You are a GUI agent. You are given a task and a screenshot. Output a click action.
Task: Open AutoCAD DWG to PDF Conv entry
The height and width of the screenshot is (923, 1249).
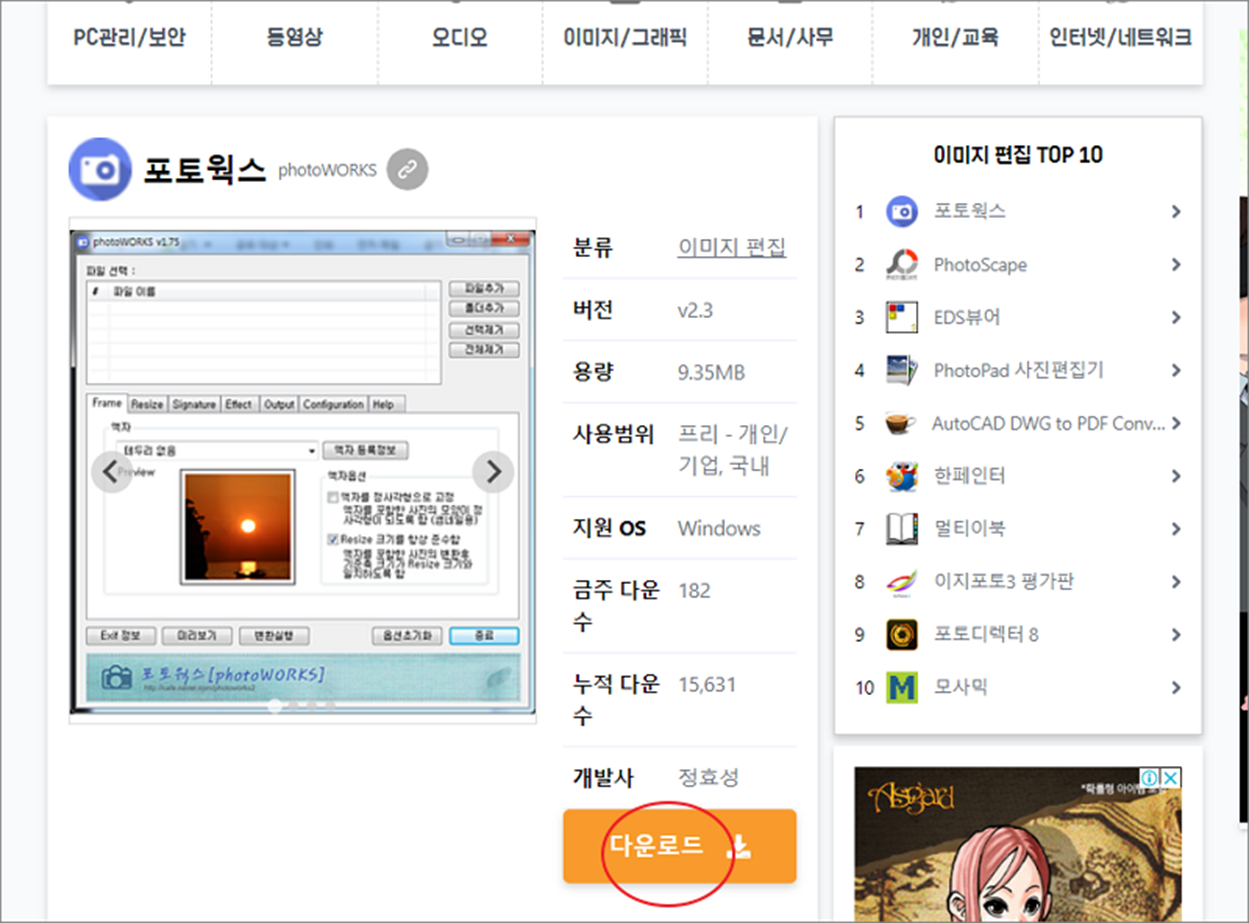click(x=1049, y=424)
